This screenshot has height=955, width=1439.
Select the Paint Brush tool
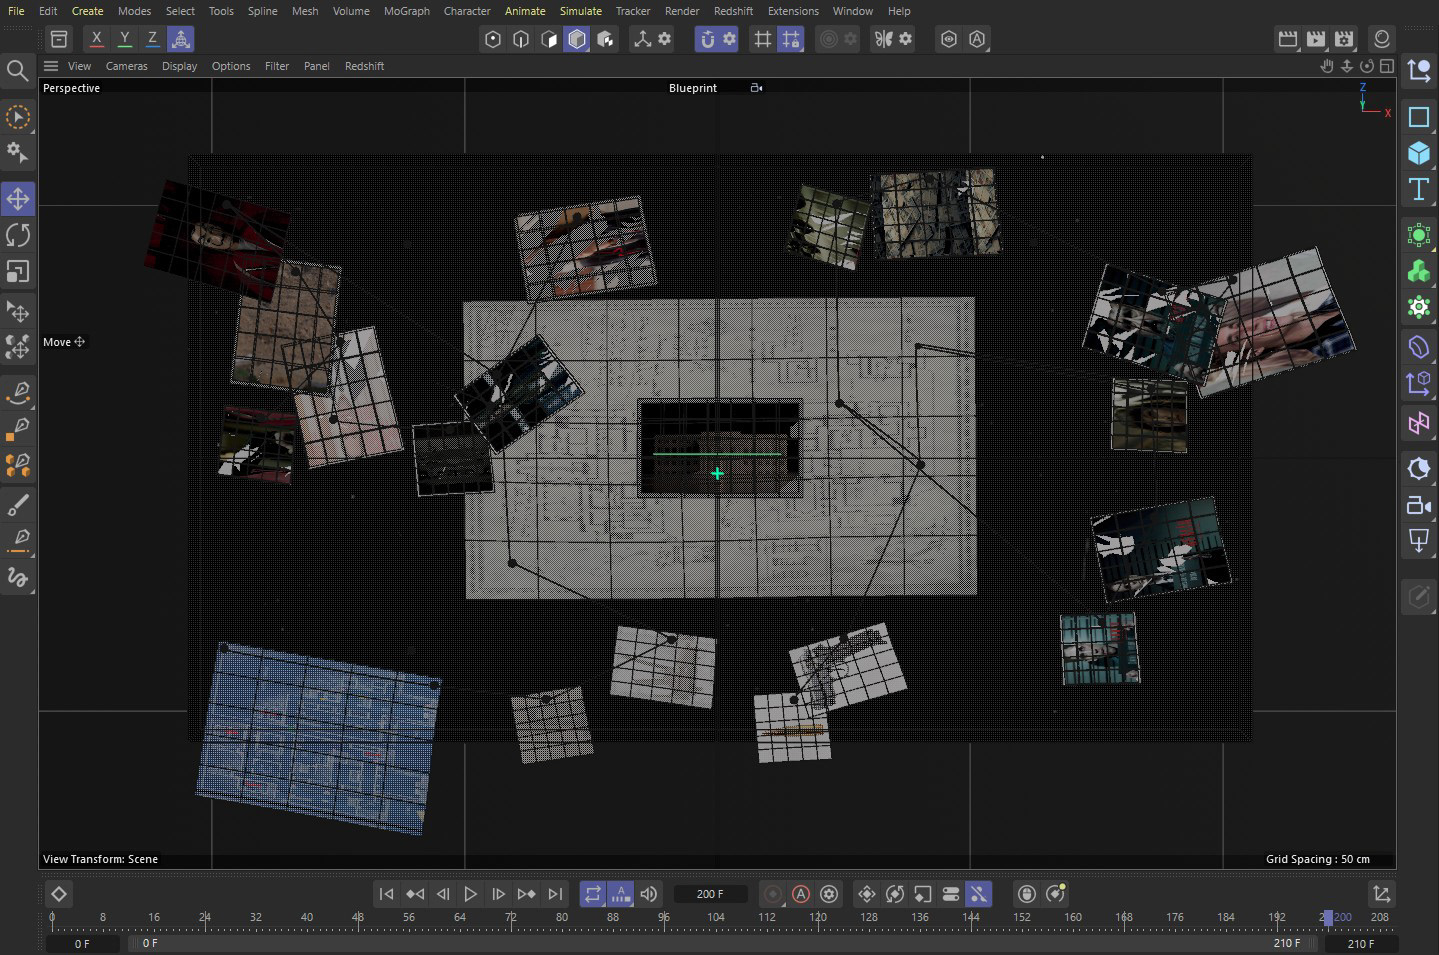[x=18, y=504]
